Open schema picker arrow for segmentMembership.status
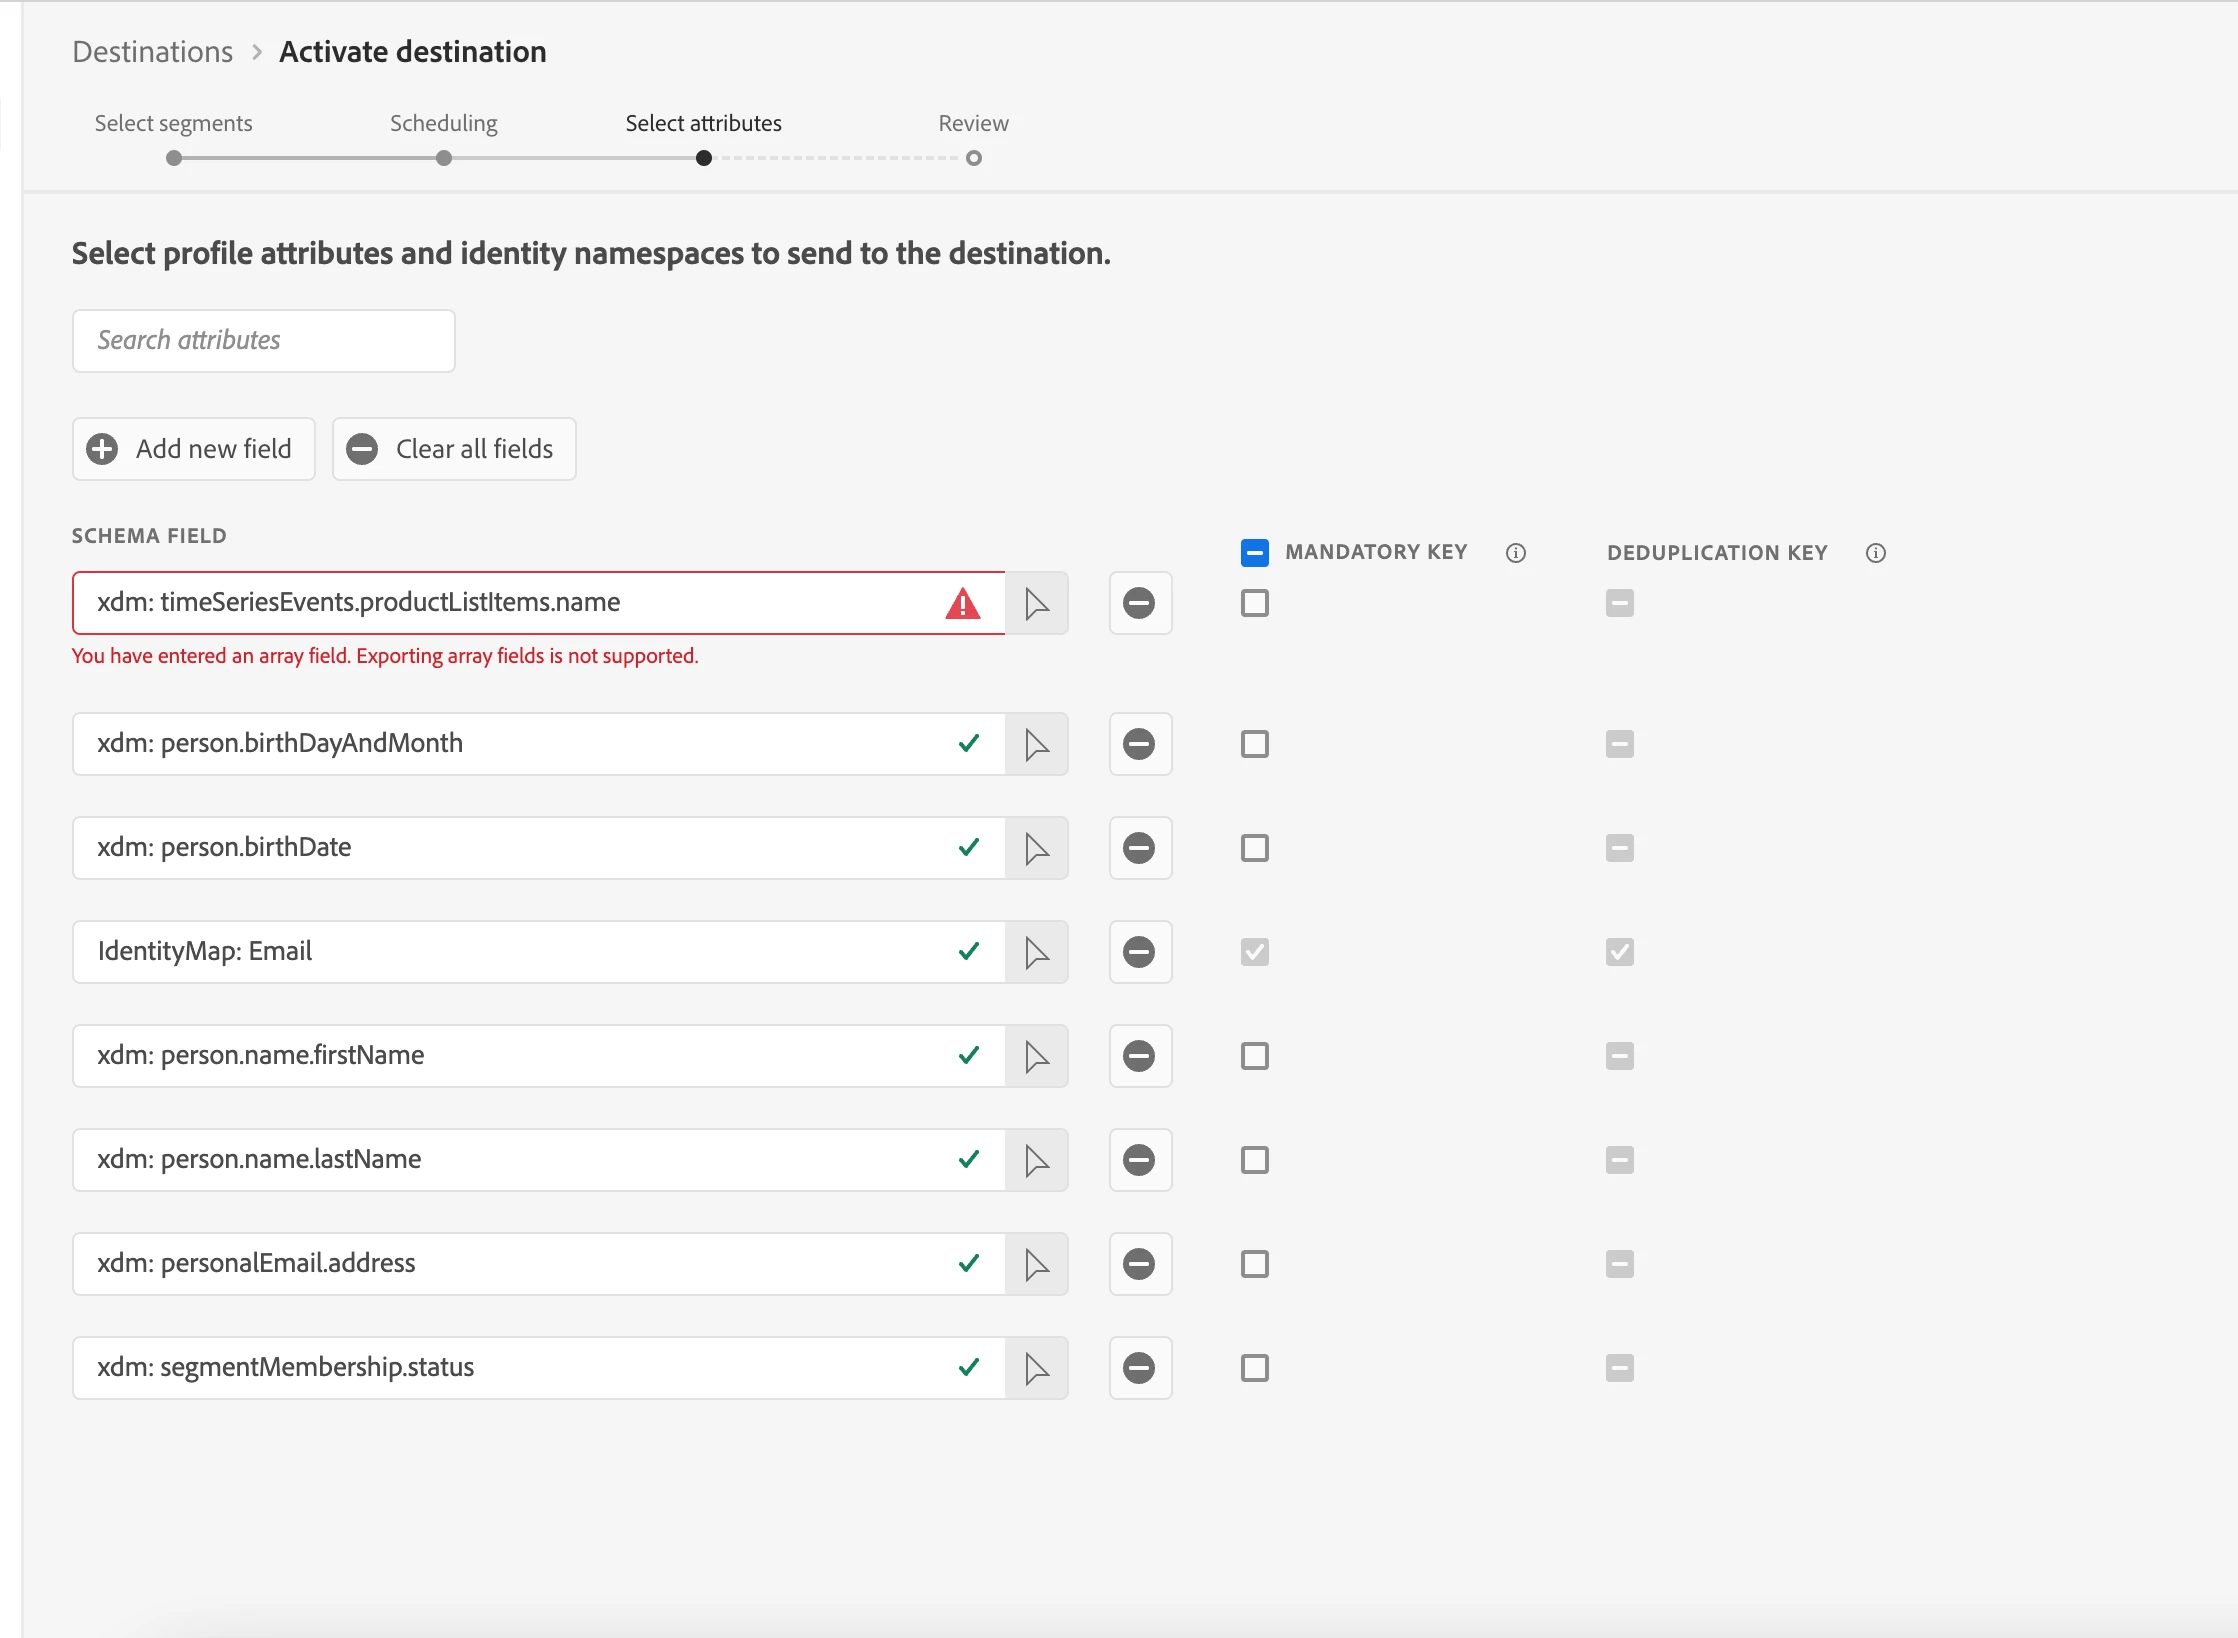Viewport: 2238px width, 1638px height. [x=1037, y=1368]
